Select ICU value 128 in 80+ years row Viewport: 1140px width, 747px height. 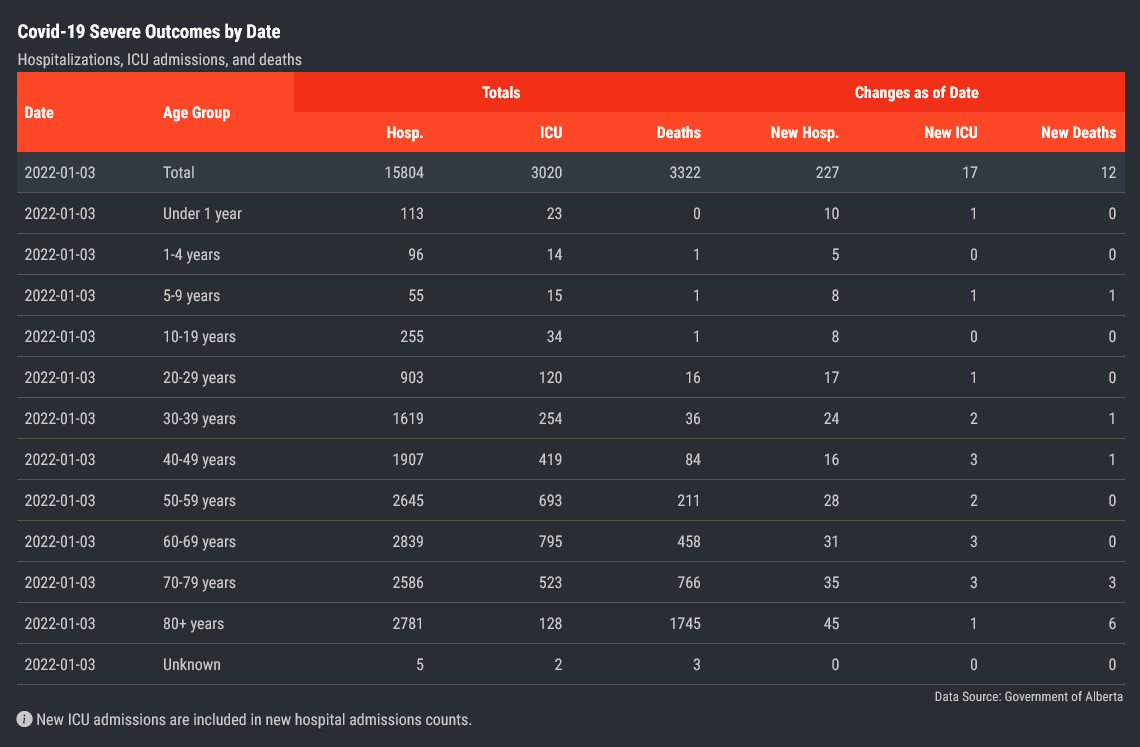(550, 623)
